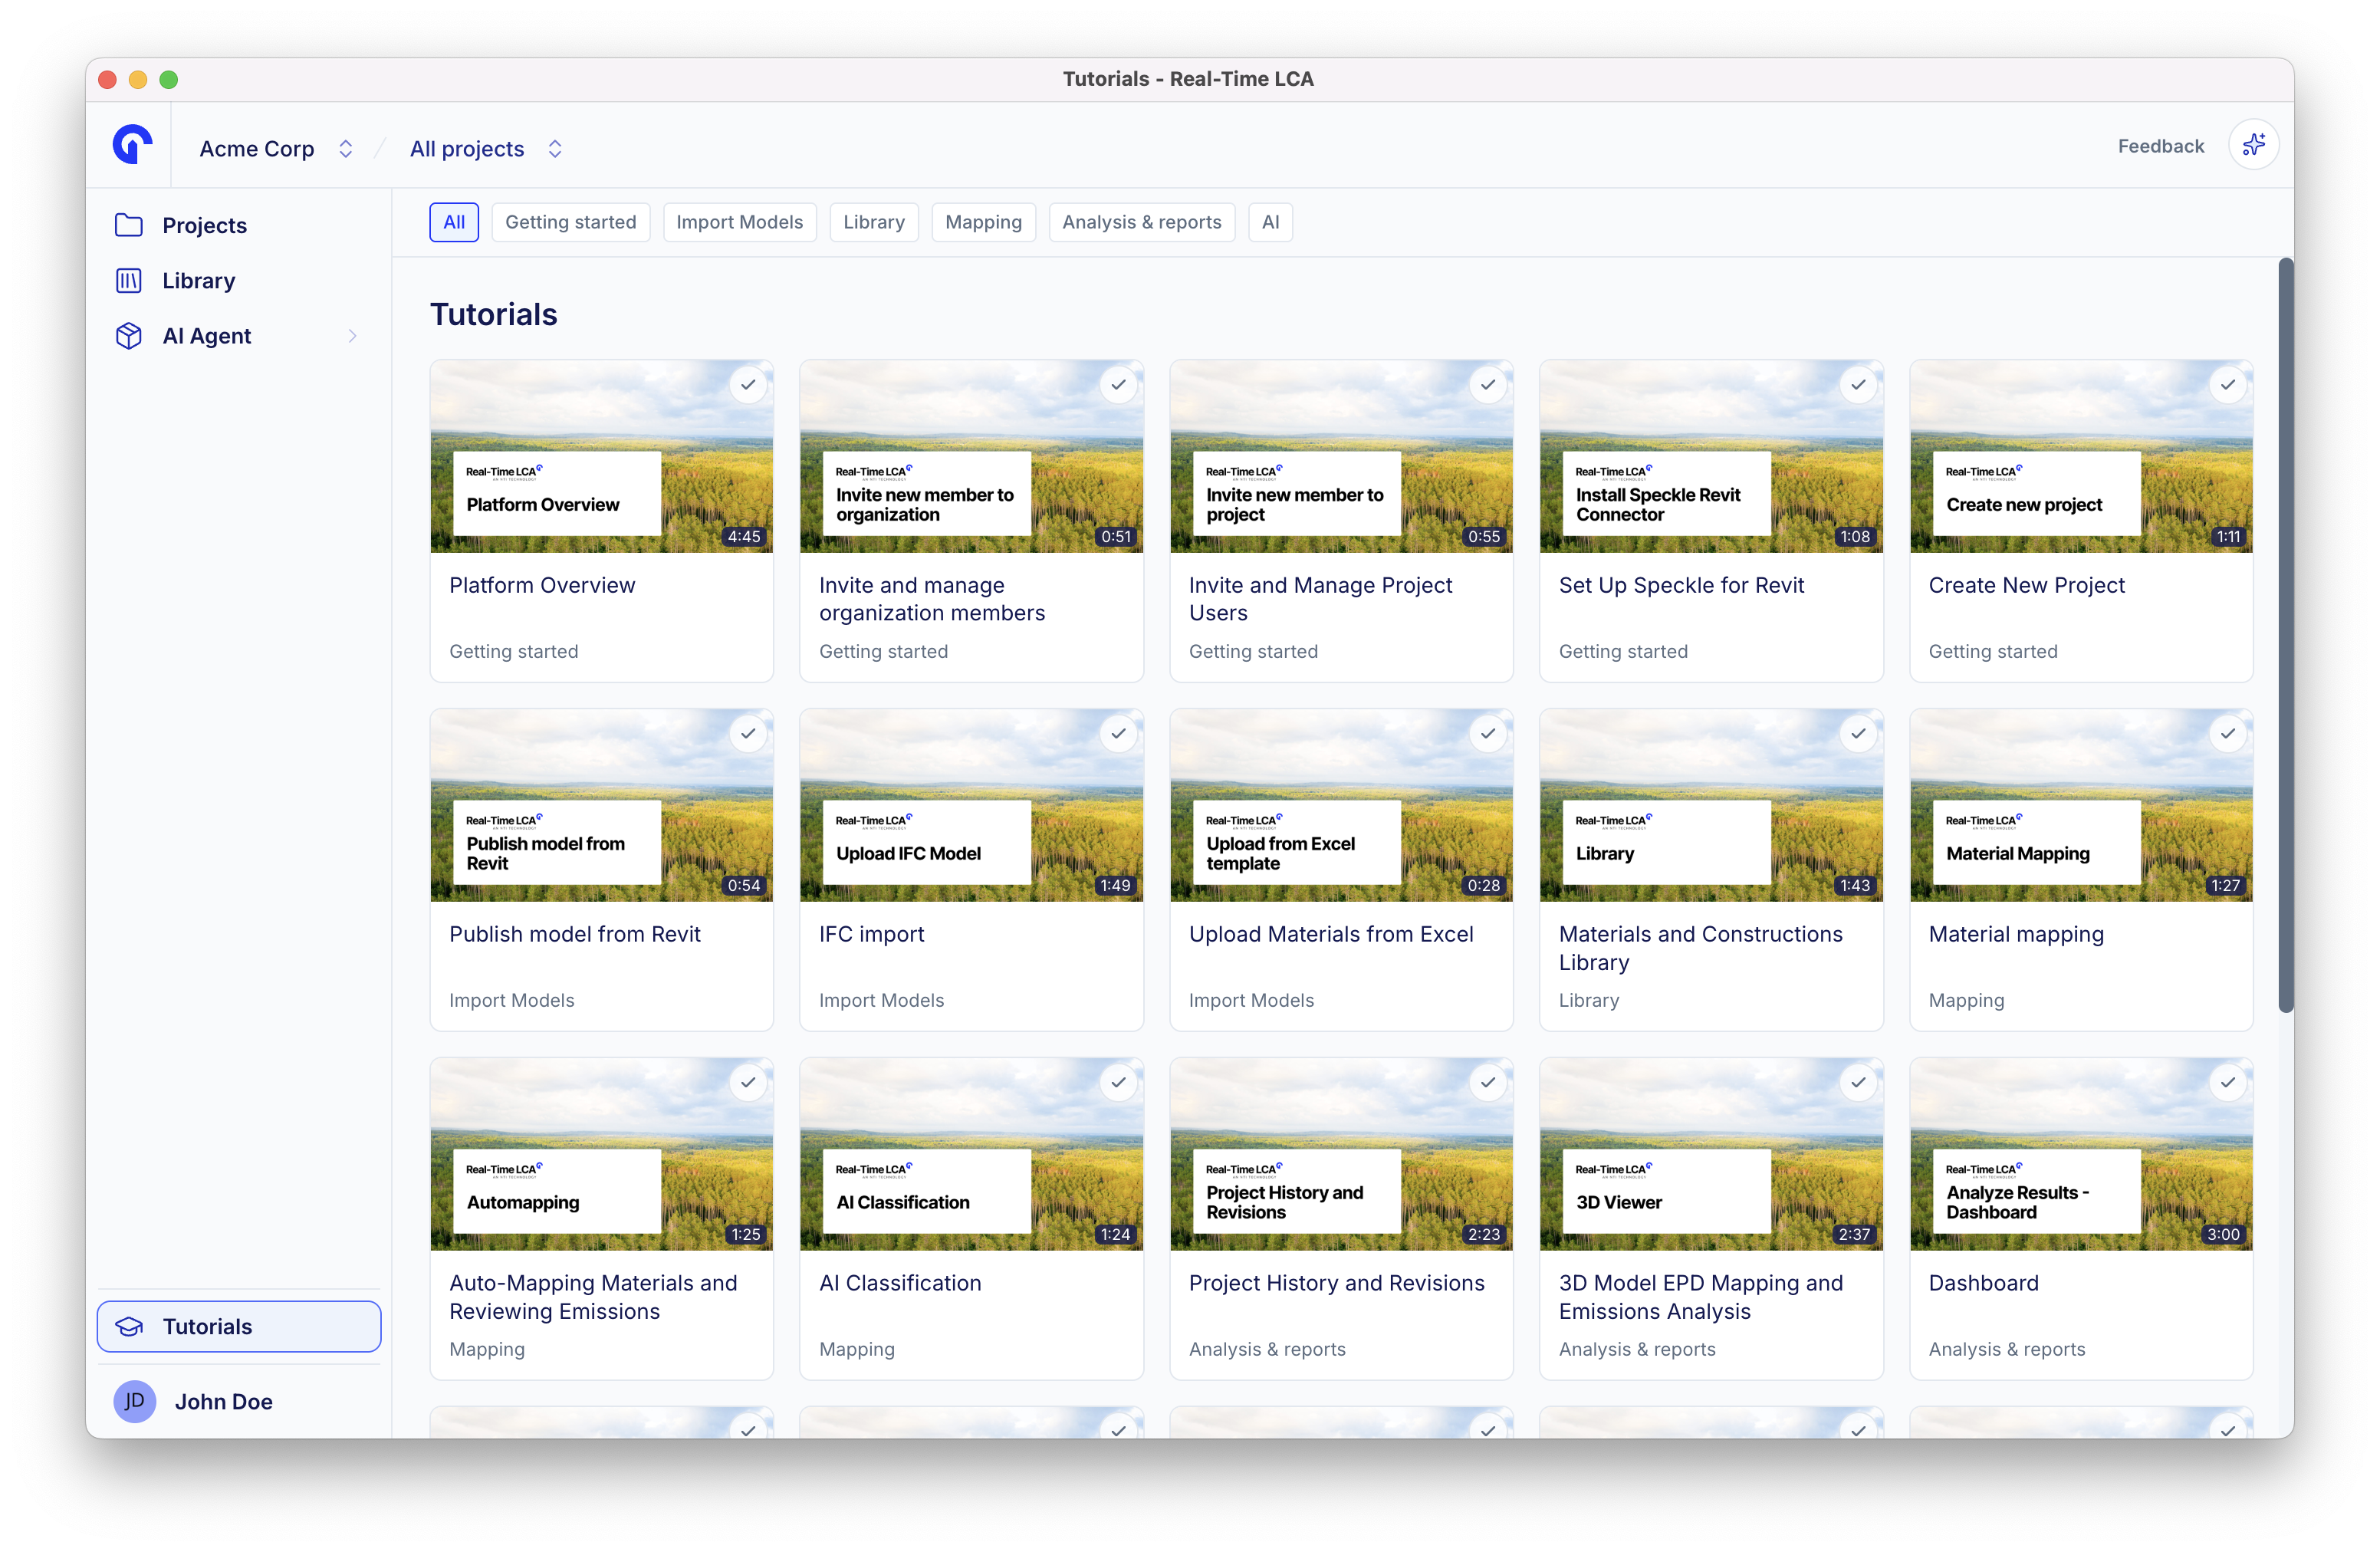The image size is (2380, 1552).
Task: Open the Automapping video thumbnail
Action: 601,1154
